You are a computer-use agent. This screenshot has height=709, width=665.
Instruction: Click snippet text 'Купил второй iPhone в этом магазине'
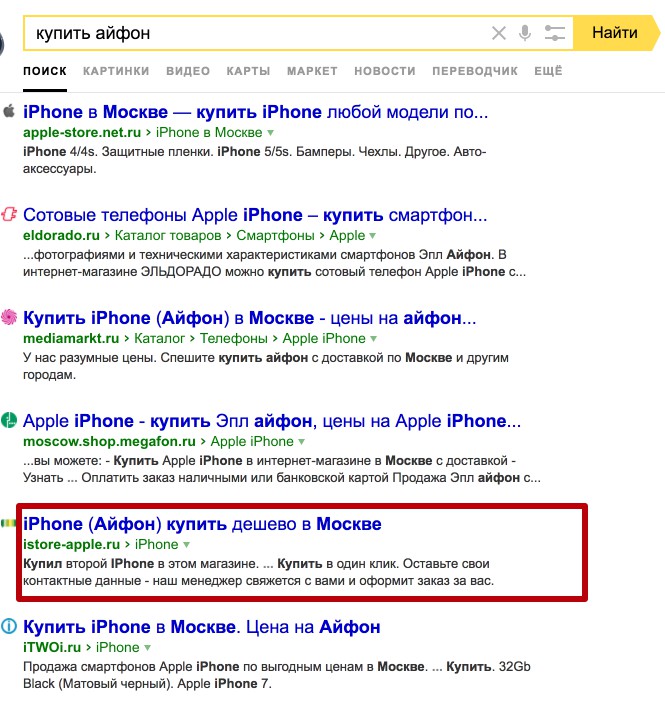[141, 564]
